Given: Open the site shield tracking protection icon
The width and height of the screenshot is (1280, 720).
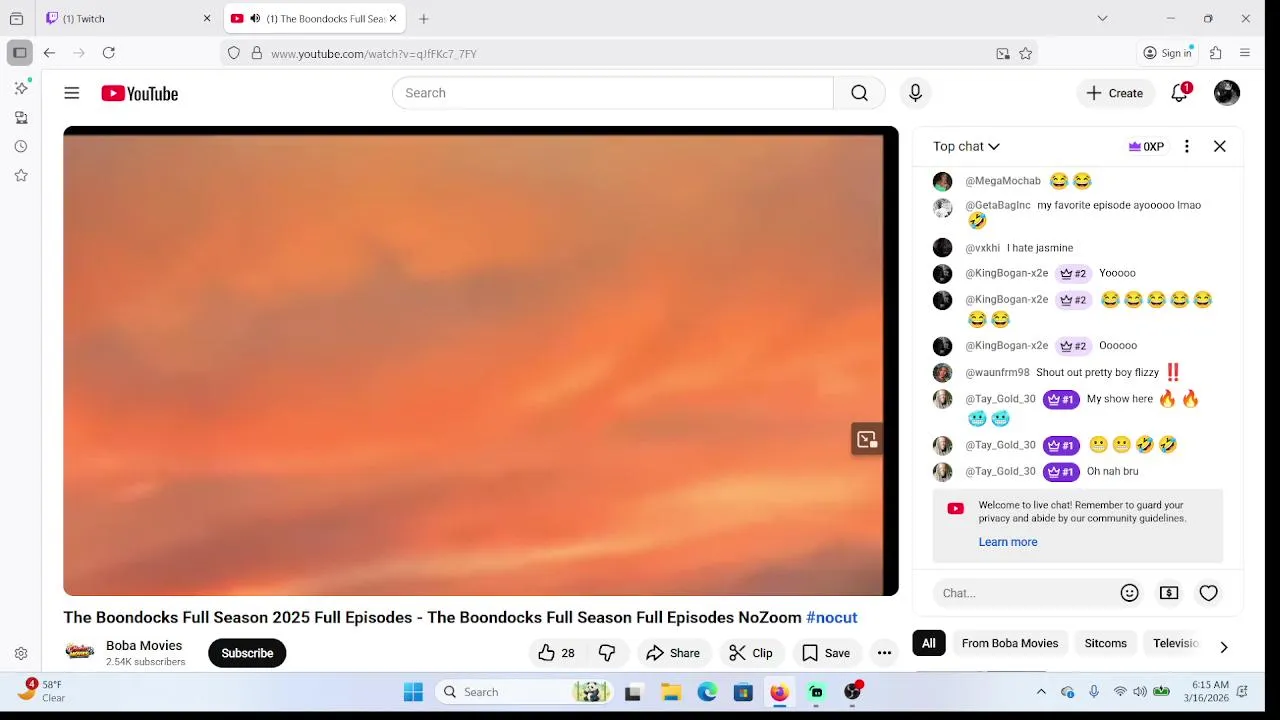Looking at the screenshot, I should tap(234, 54).
